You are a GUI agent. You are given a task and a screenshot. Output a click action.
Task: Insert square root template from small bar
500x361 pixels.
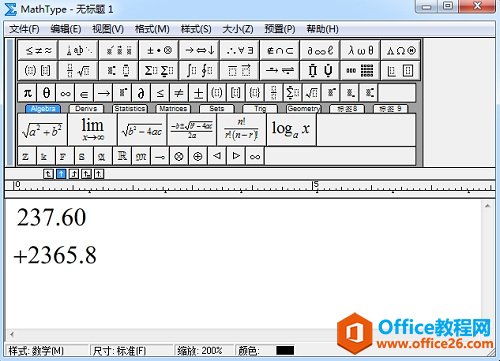point(312,93)
